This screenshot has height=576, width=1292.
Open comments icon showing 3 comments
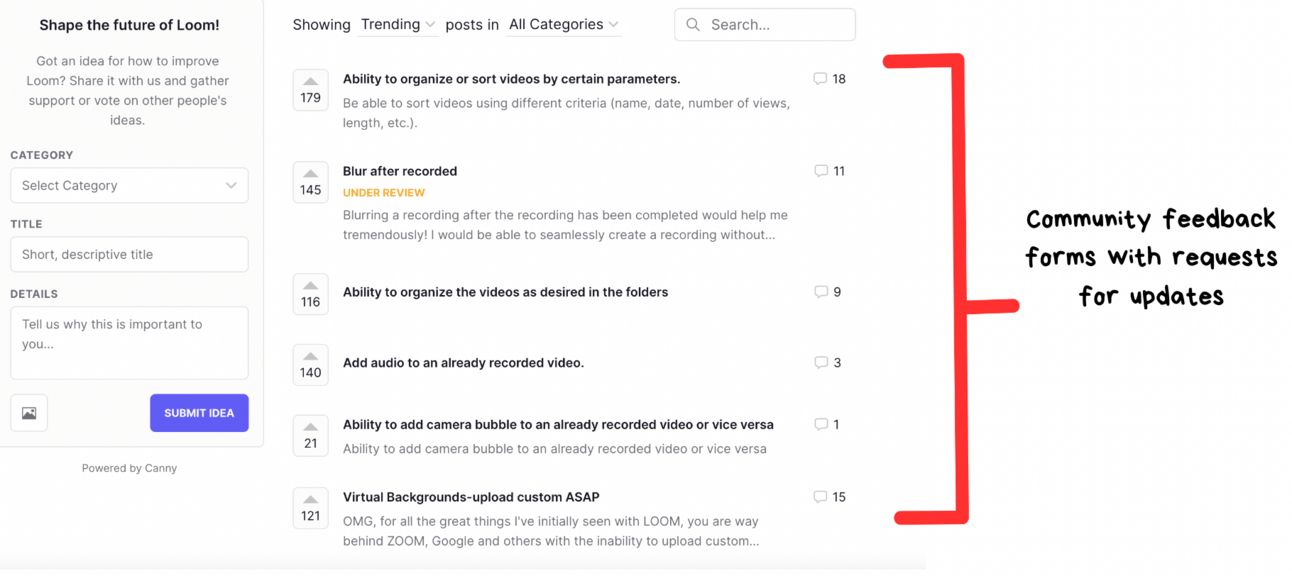coord(820,363)
